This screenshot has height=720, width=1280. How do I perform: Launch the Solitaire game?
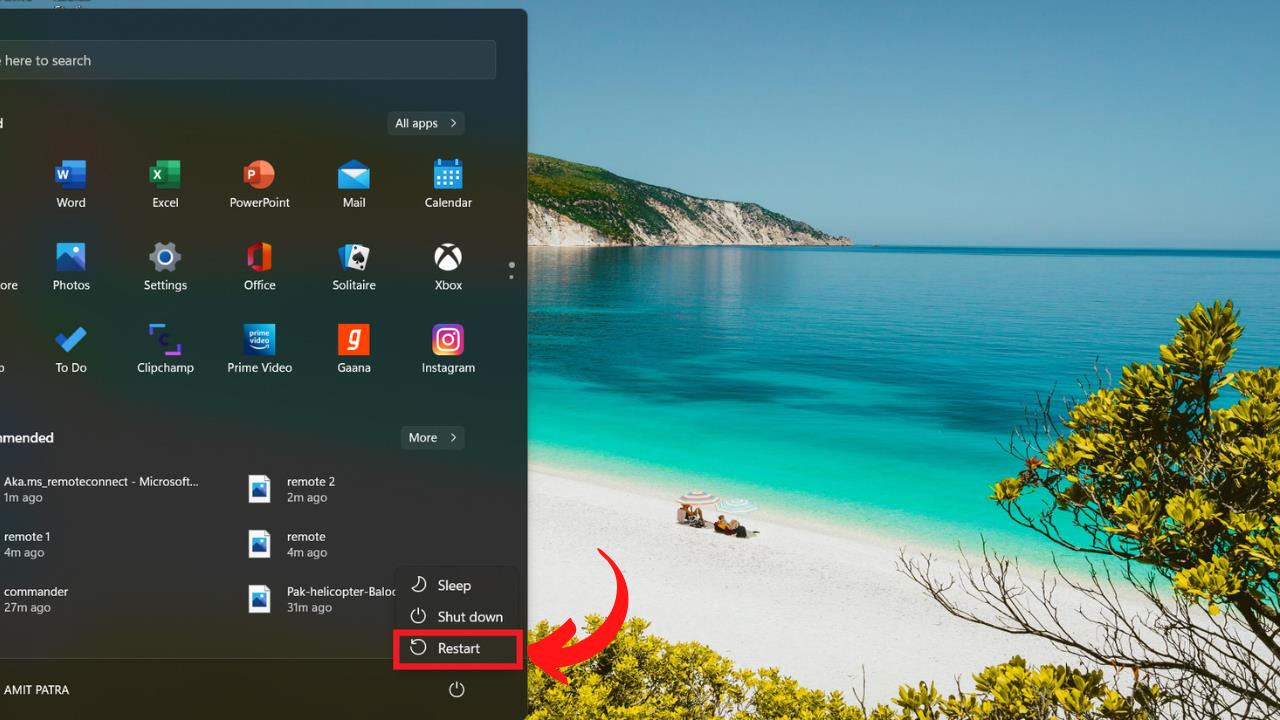pyautogui.click(x=354, y=267)
